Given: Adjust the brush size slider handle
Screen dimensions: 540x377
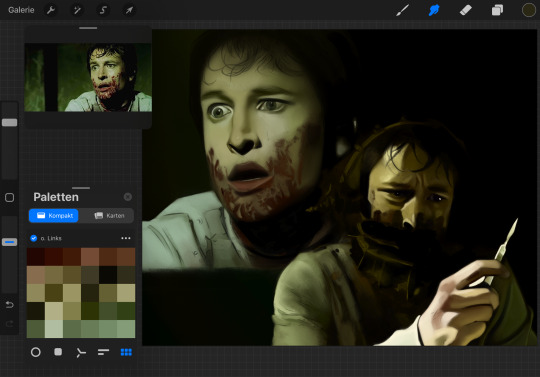Looking at the screenshot, I should tap(9, 123).
